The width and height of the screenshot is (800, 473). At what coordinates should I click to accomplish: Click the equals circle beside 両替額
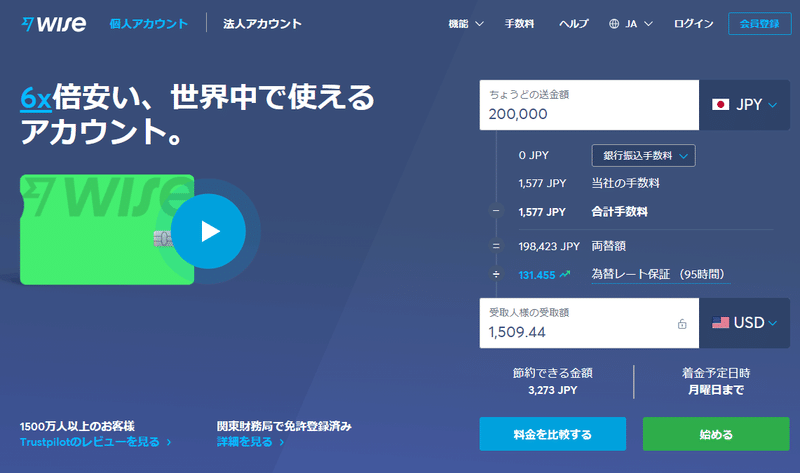496,246
